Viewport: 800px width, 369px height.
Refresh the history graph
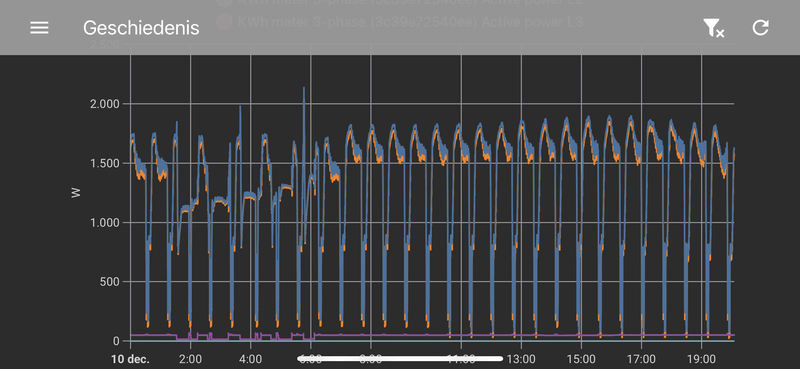point(760,28)
